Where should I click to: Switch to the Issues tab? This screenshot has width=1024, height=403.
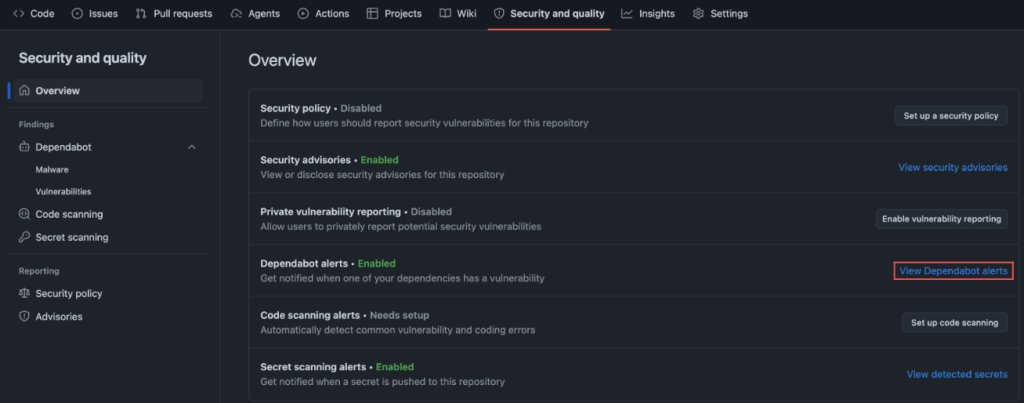(x=95, y=13)
